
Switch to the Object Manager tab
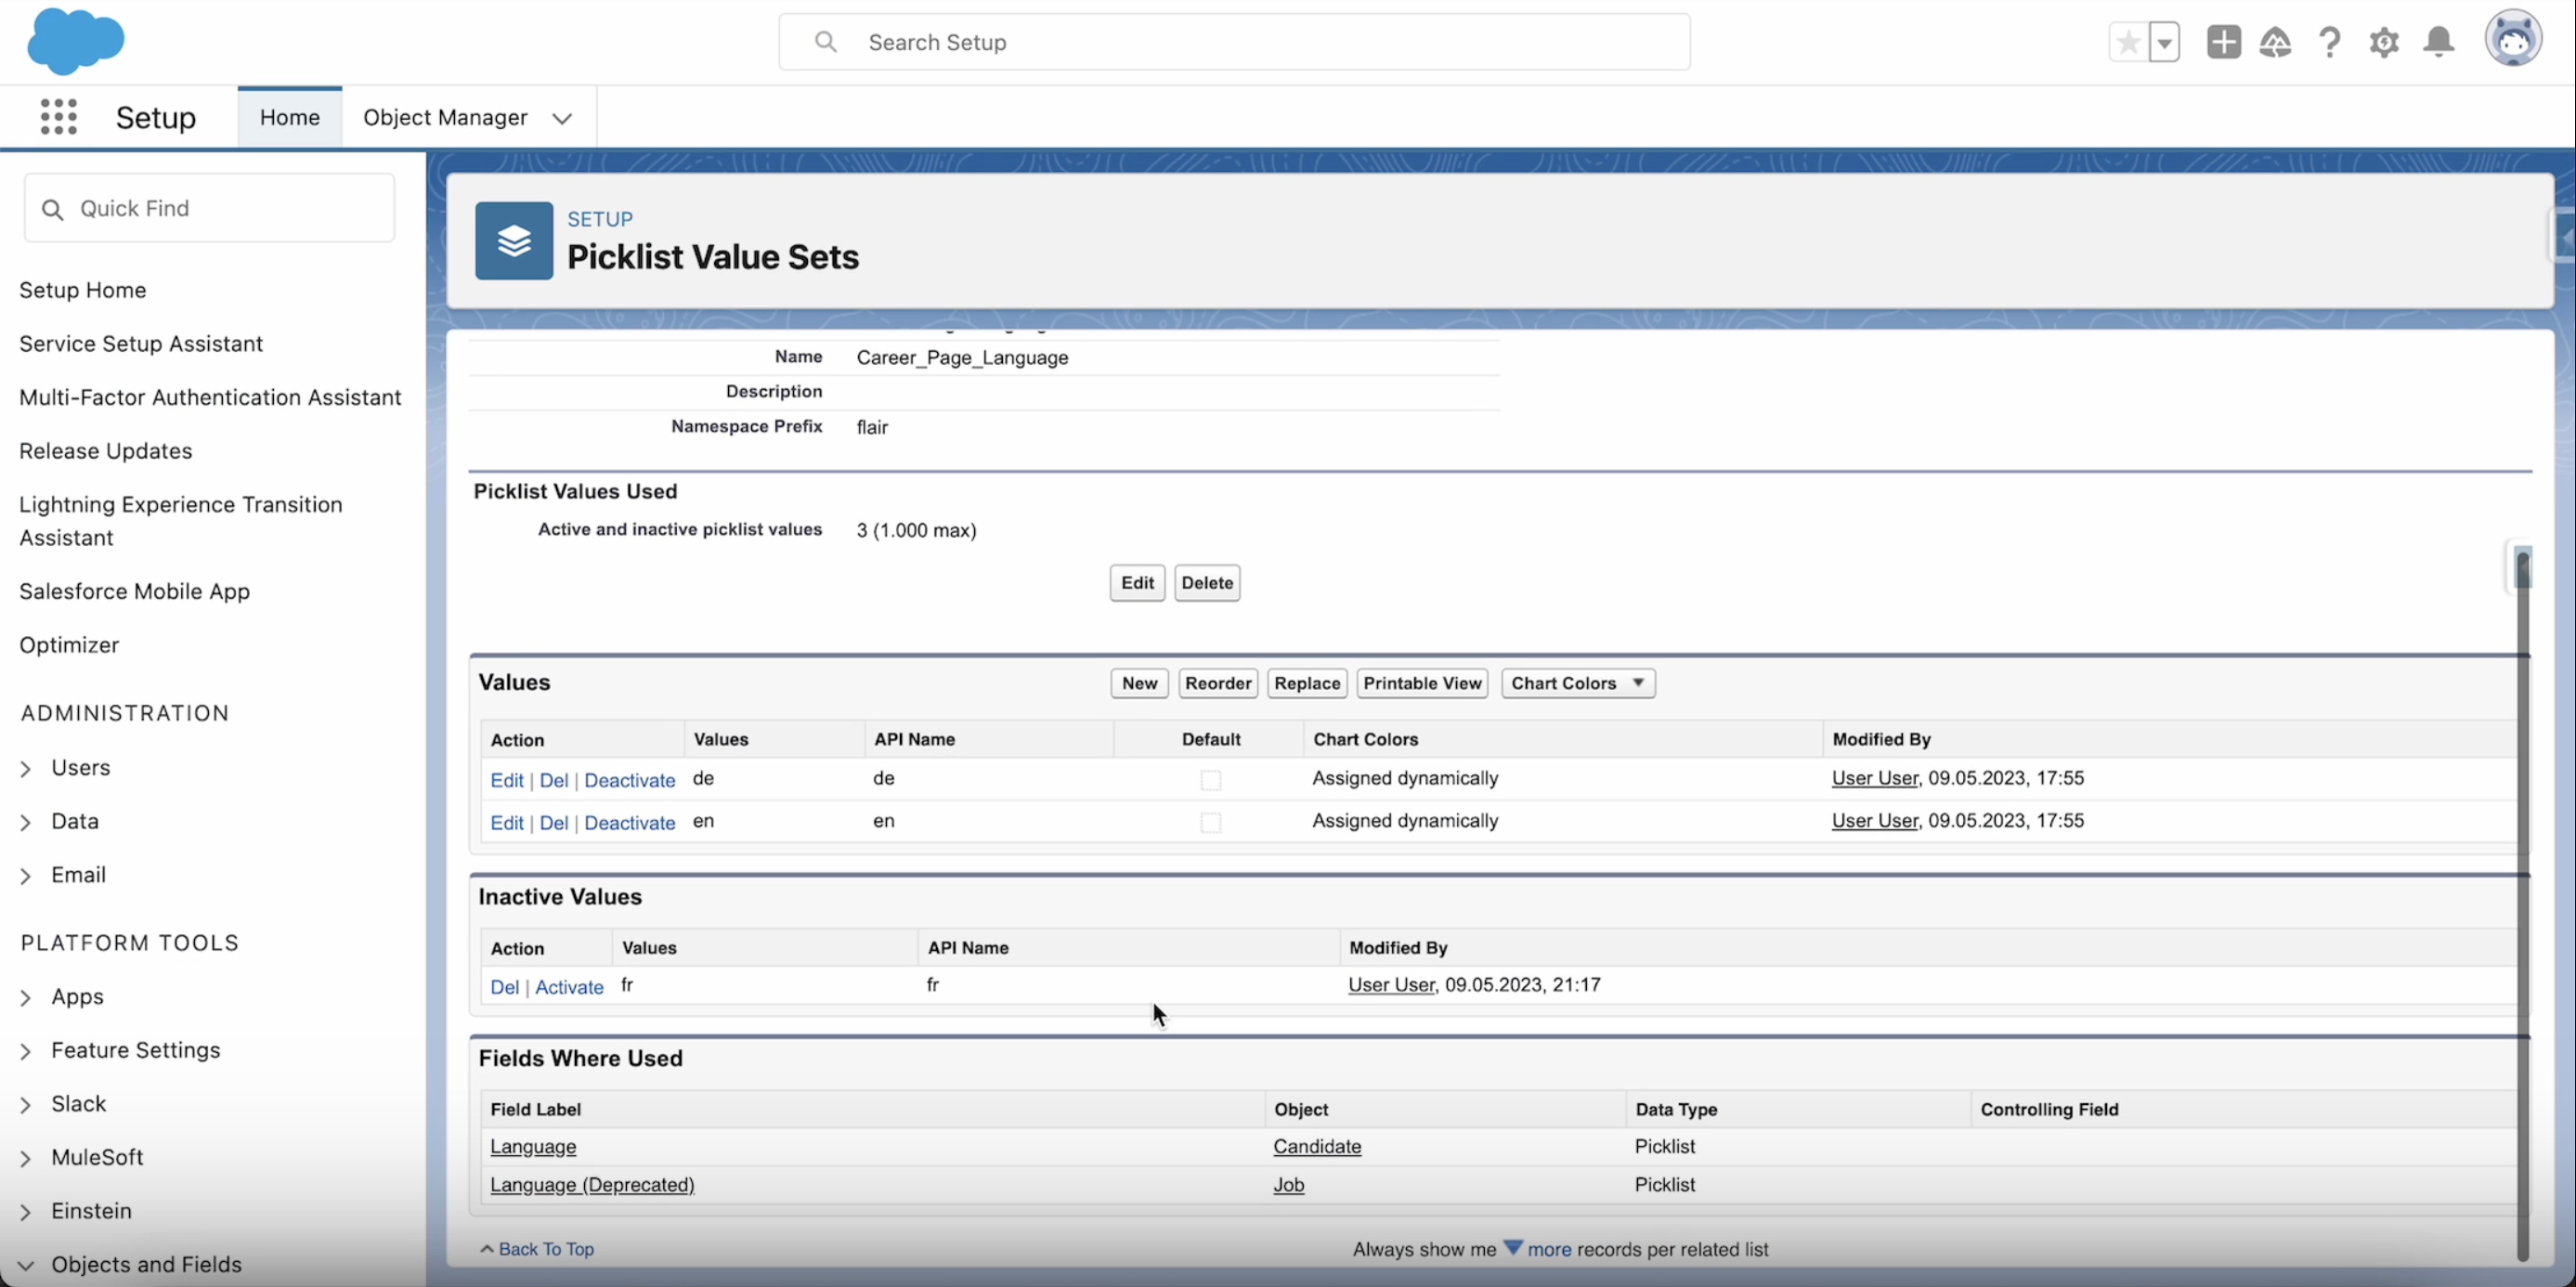coord(445,117)
